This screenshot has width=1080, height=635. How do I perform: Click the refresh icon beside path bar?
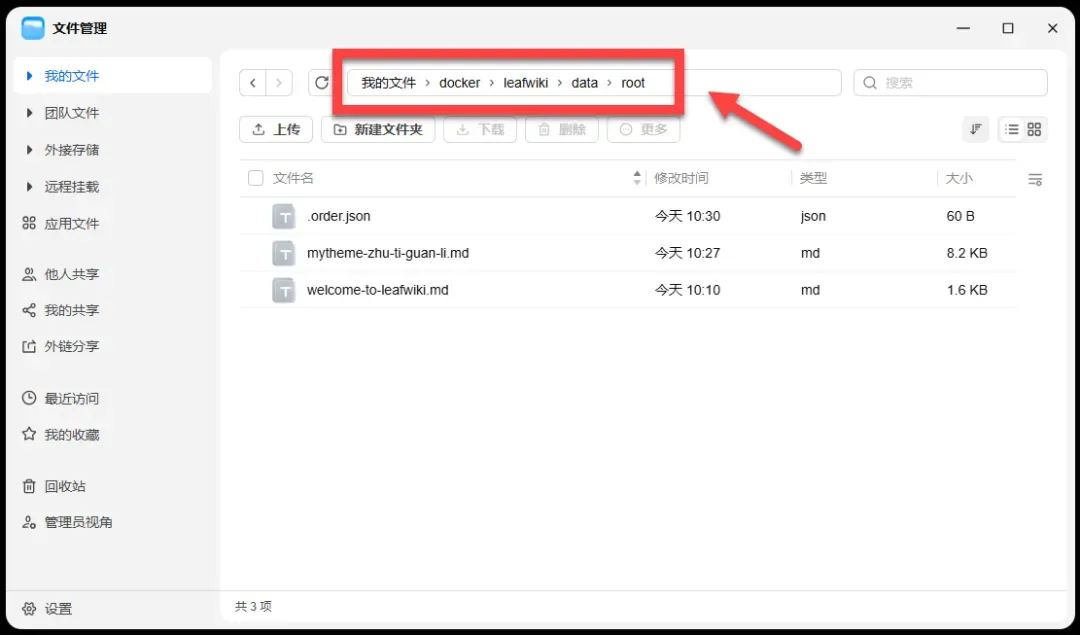pos(322,83)
